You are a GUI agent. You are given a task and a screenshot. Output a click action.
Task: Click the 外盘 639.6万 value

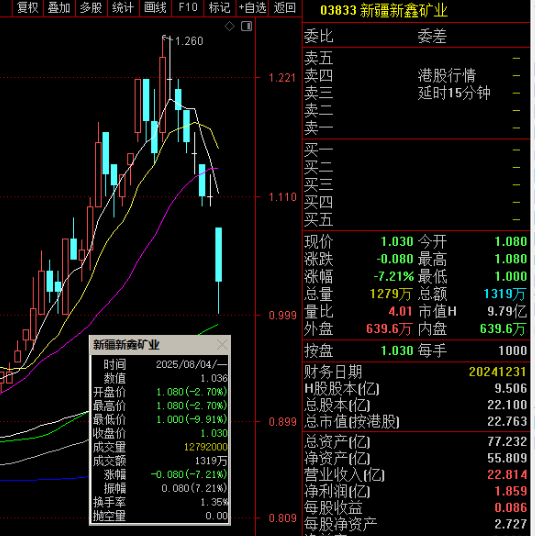pyautogui.click(x=389, y=329)
